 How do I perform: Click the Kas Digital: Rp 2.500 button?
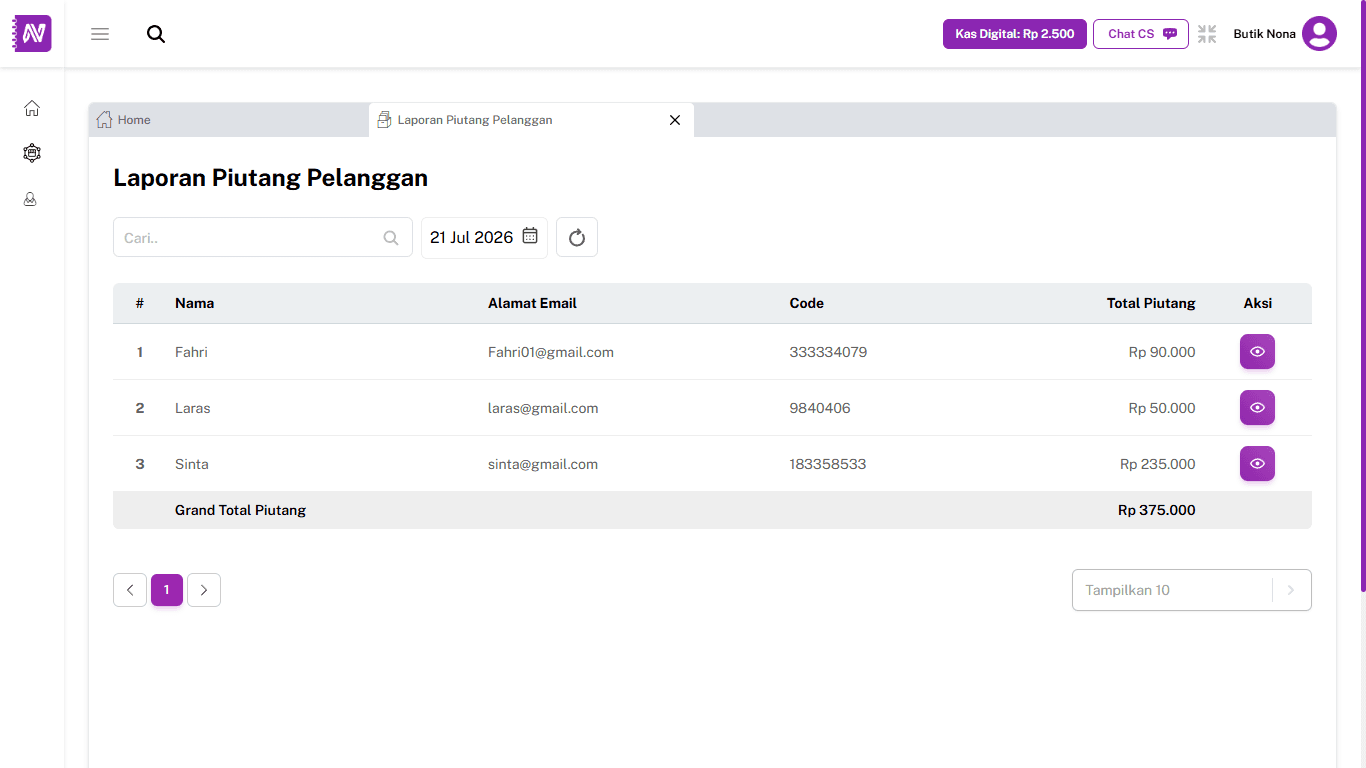1015,34
